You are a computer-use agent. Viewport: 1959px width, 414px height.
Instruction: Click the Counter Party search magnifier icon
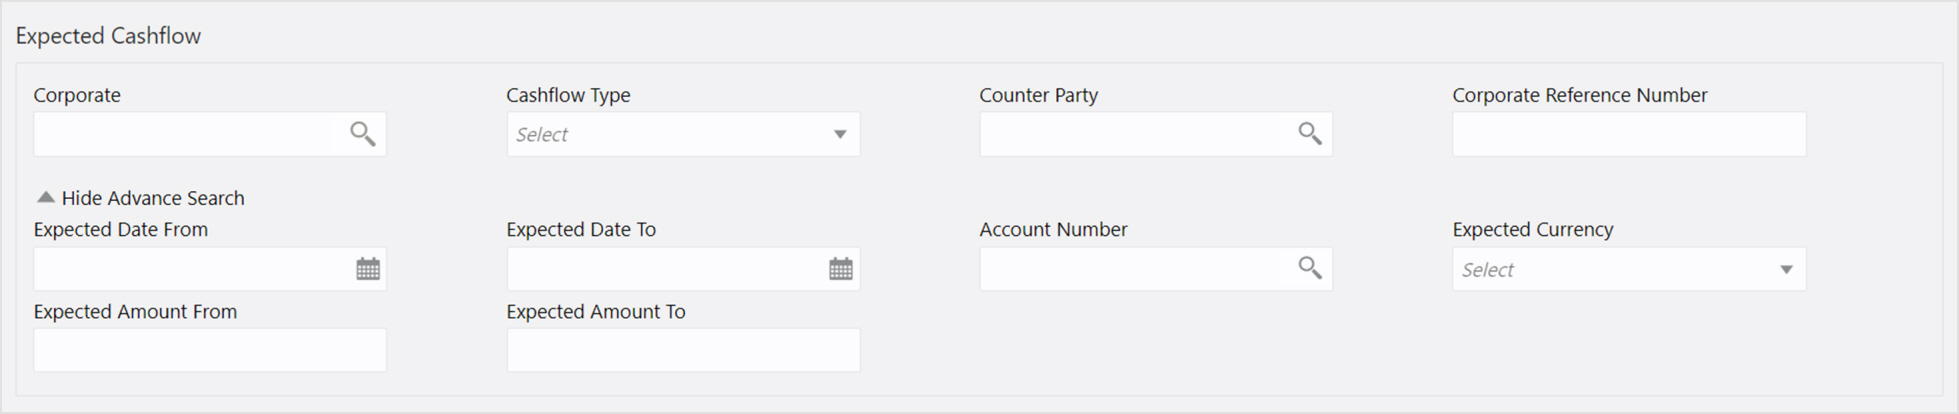pyautogui.click(x=1309, y=133)
